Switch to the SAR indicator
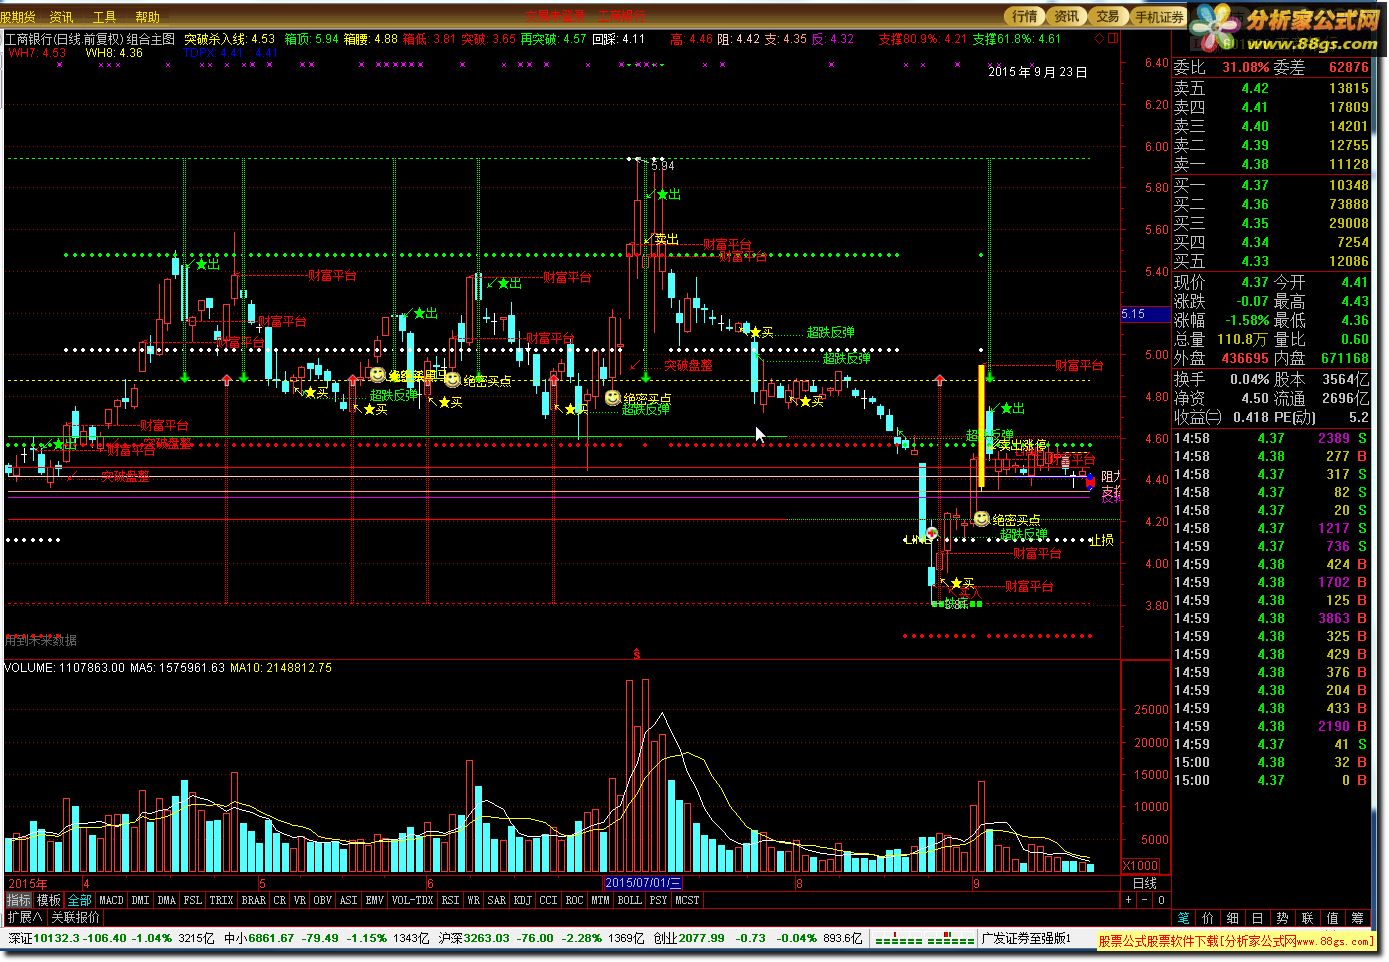The image size is (1389, 962). [497, 900]
